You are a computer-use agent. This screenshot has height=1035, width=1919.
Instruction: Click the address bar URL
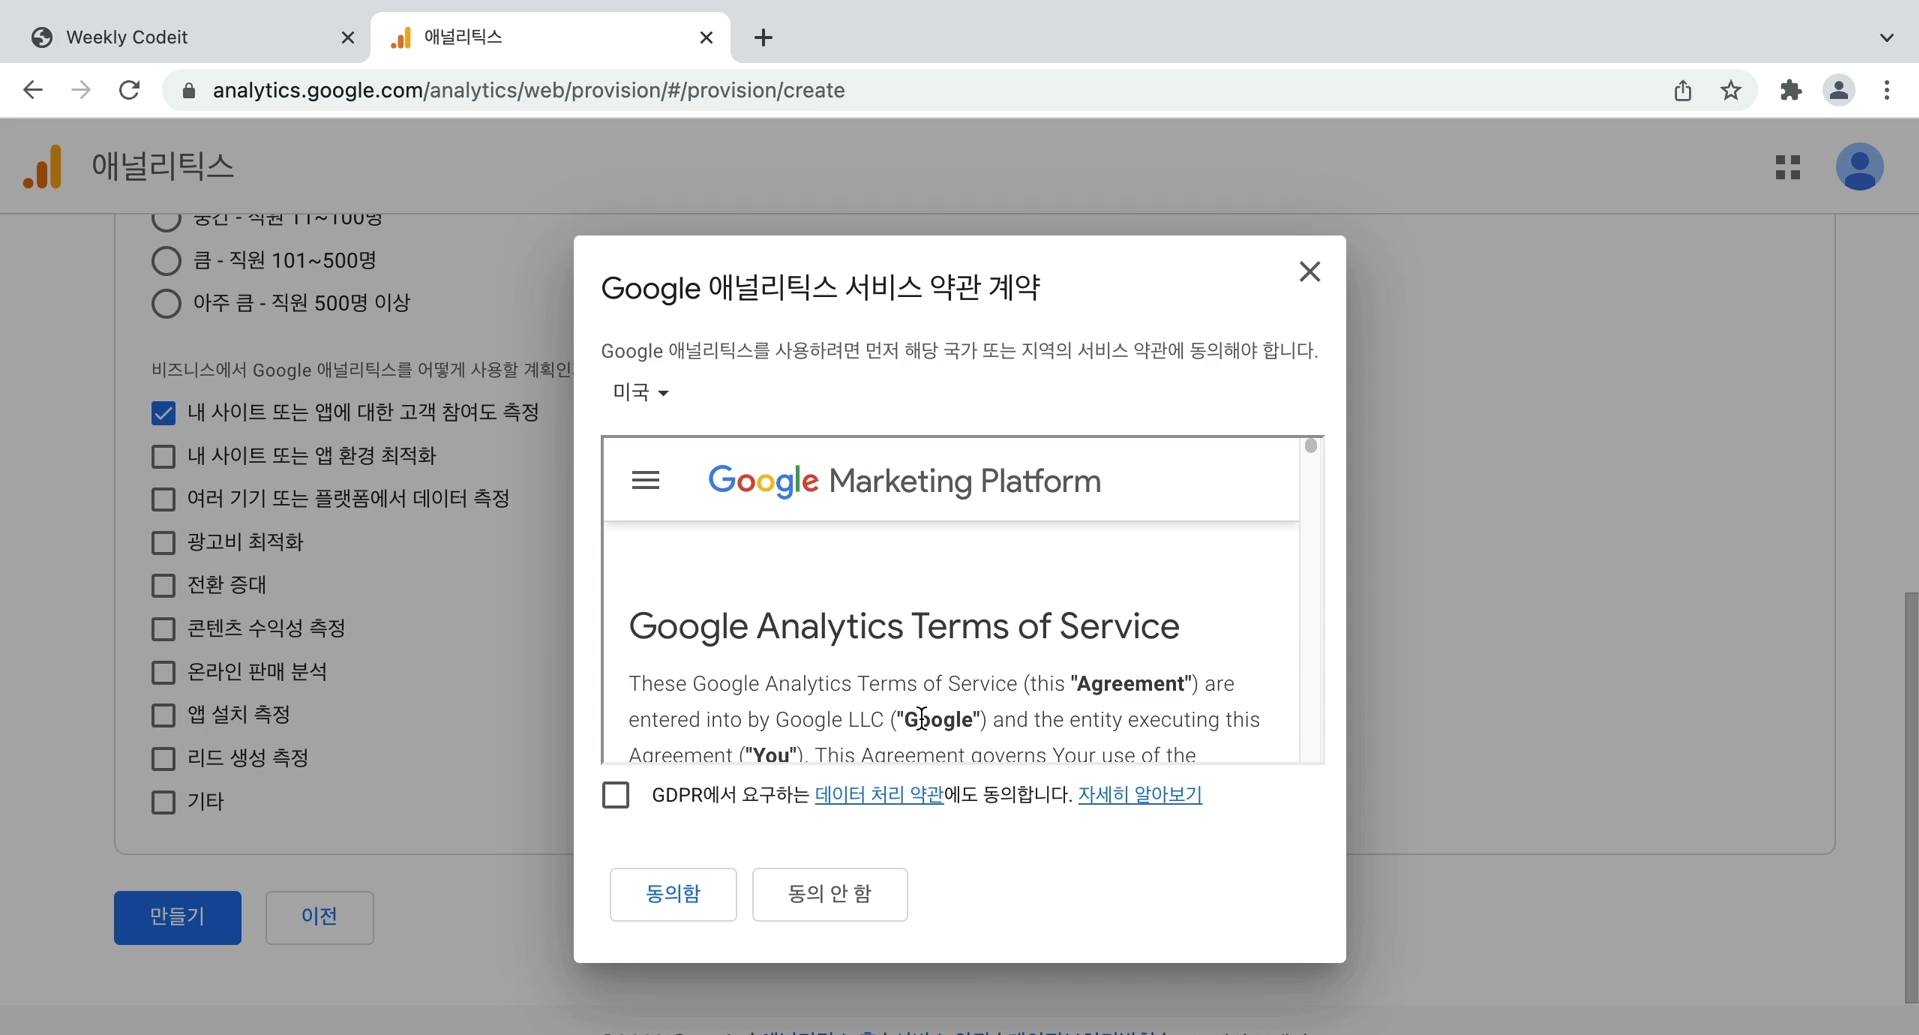point(529,91)
